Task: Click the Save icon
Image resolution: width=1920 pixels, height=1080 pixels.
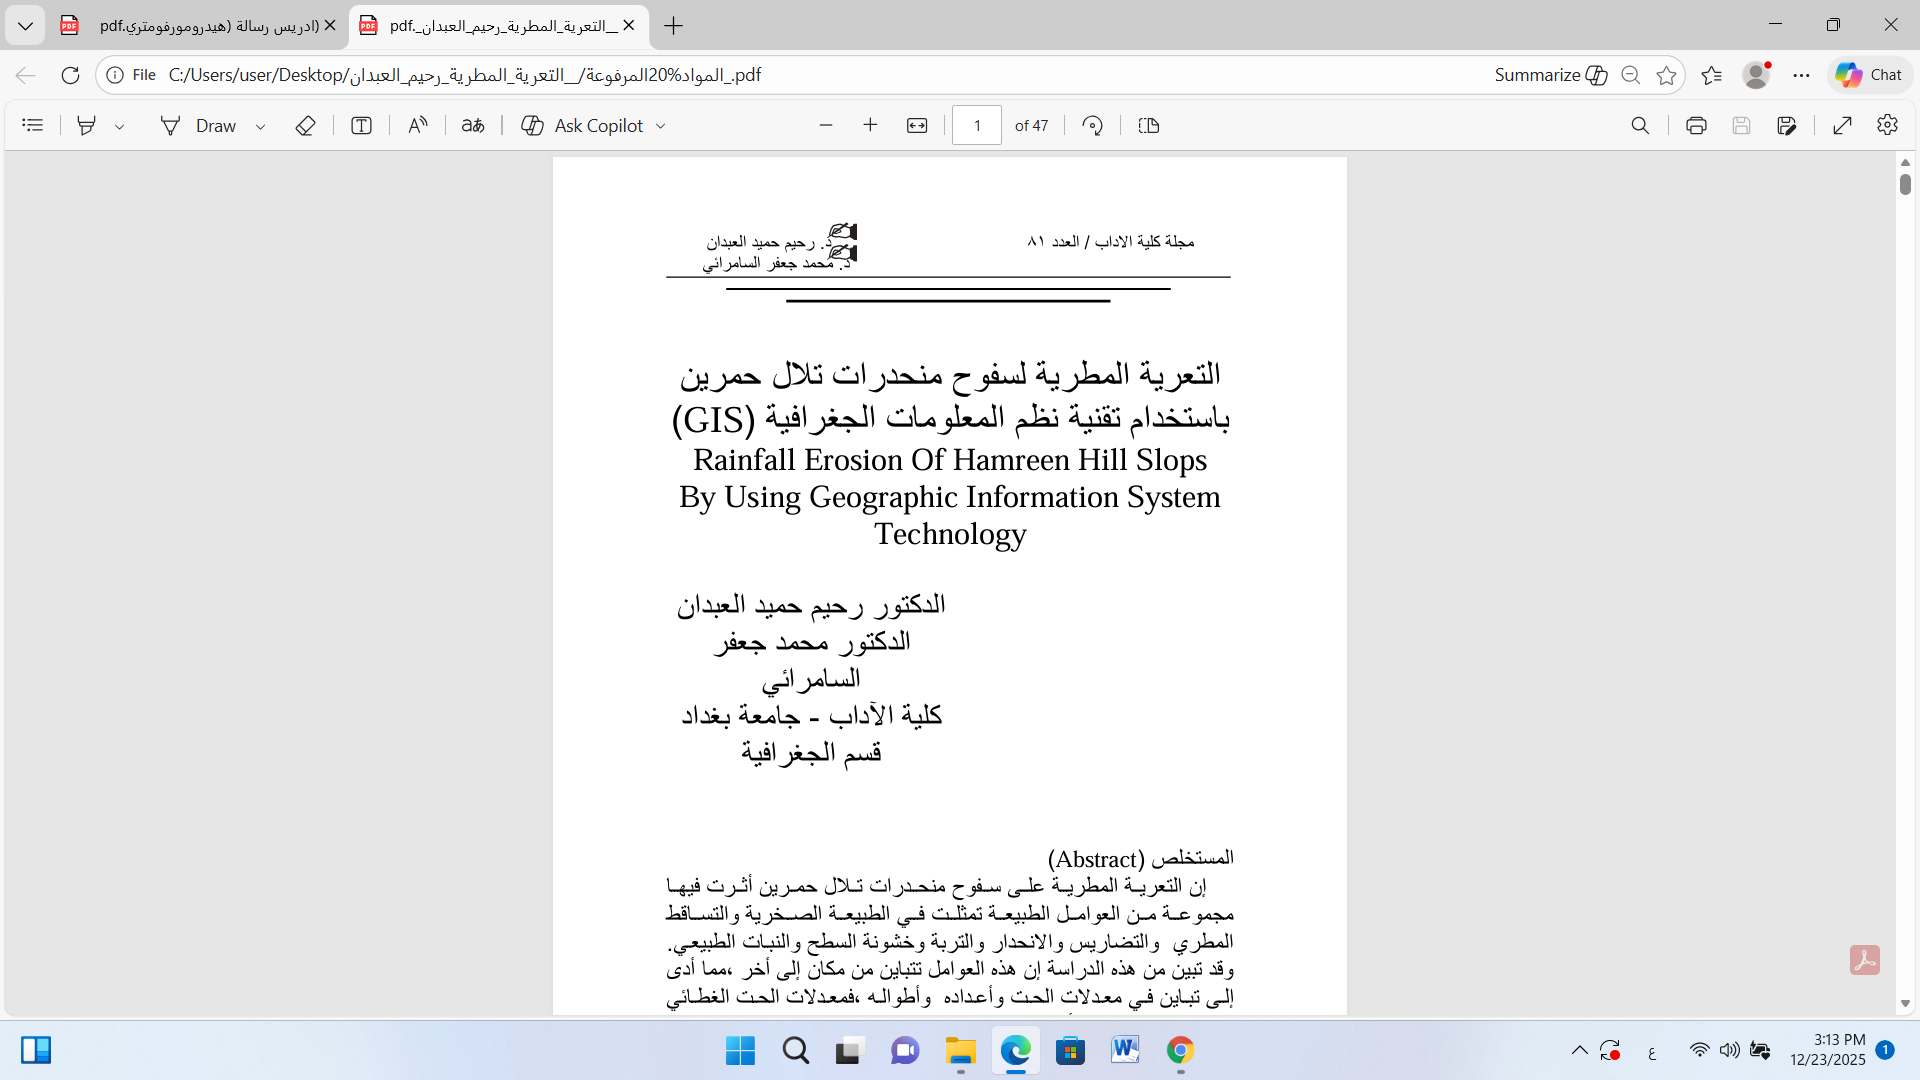Action: [1741, 125]
